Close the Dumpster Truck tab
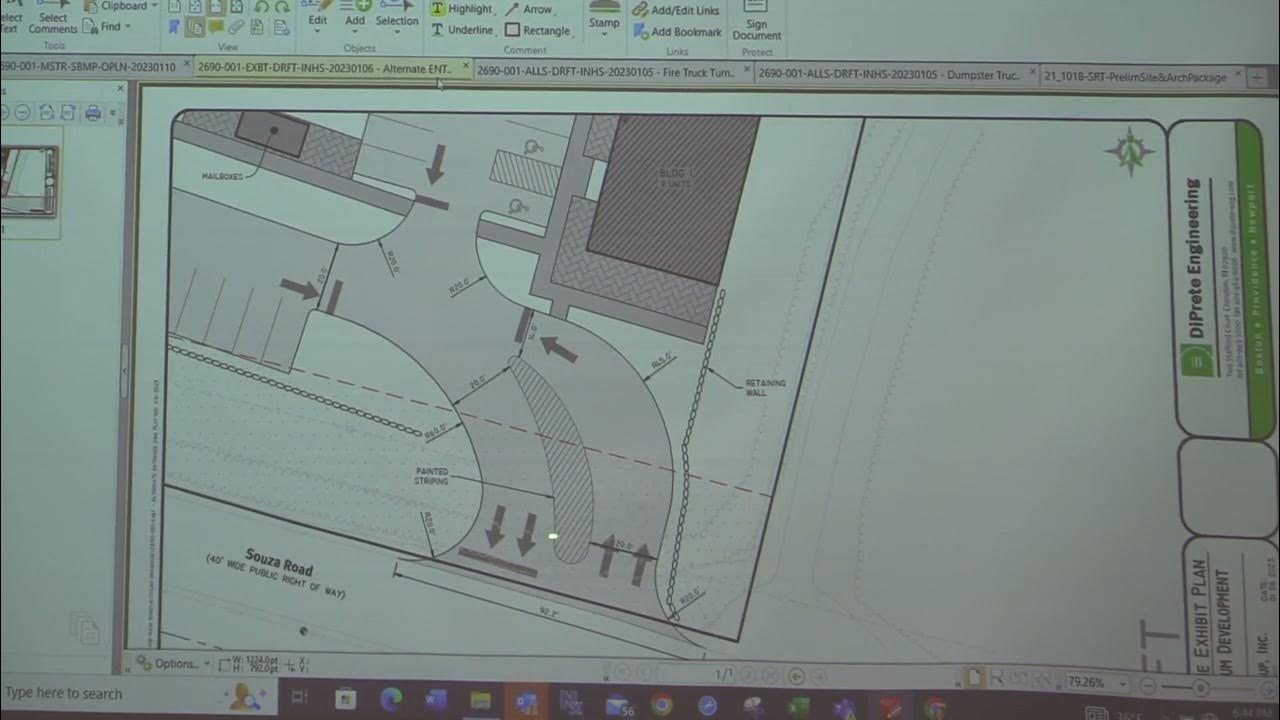Screen dimensions: 1280x720 coord(1030,73)
